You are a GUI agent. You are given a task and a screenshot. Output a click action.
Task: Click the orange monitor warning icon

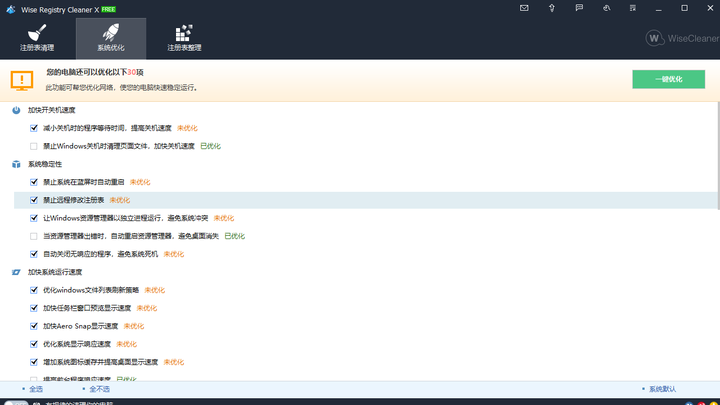[22, 81]
